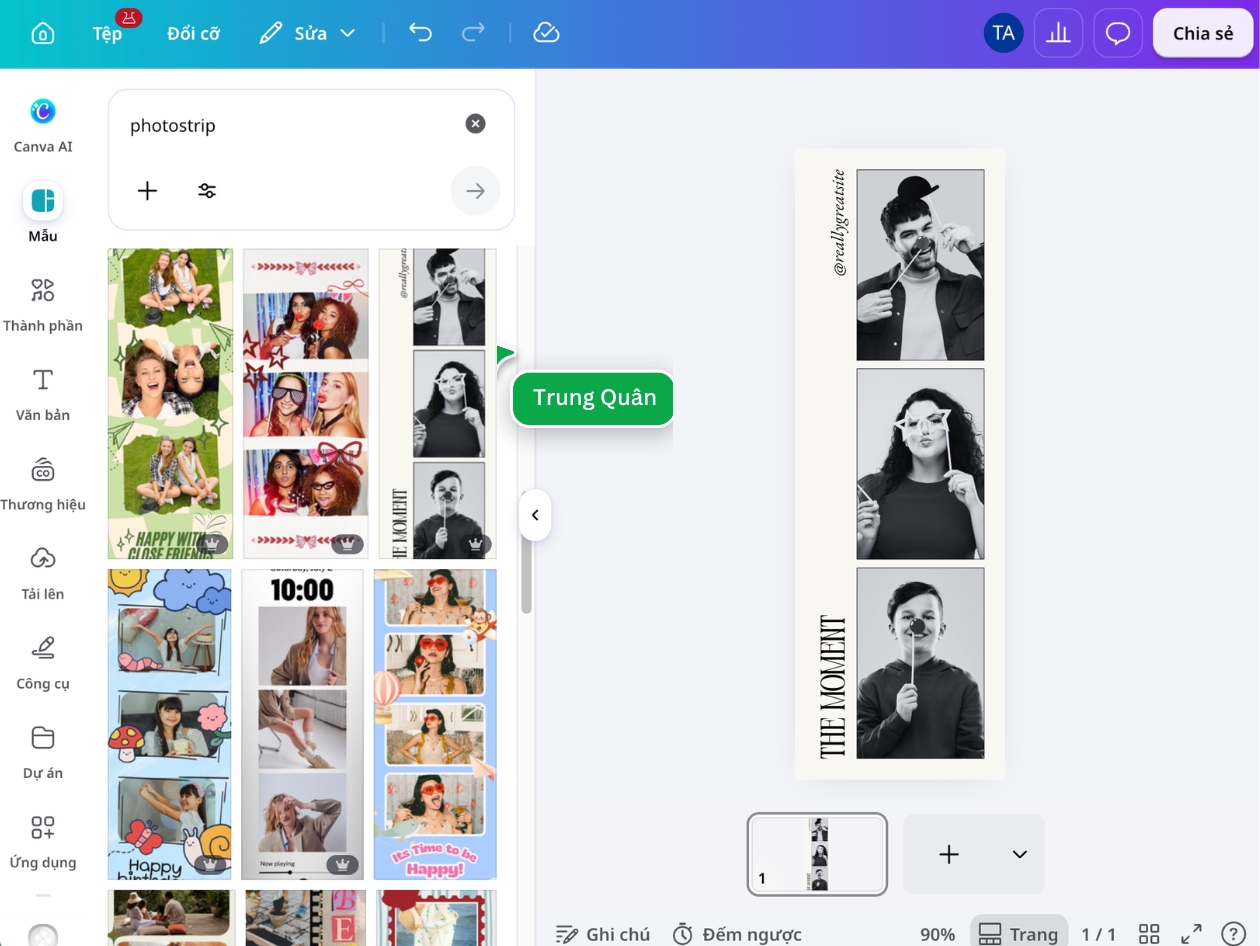Open the comments speech bubble icon
This screenshot has height=946, width=1260.
1117,33
